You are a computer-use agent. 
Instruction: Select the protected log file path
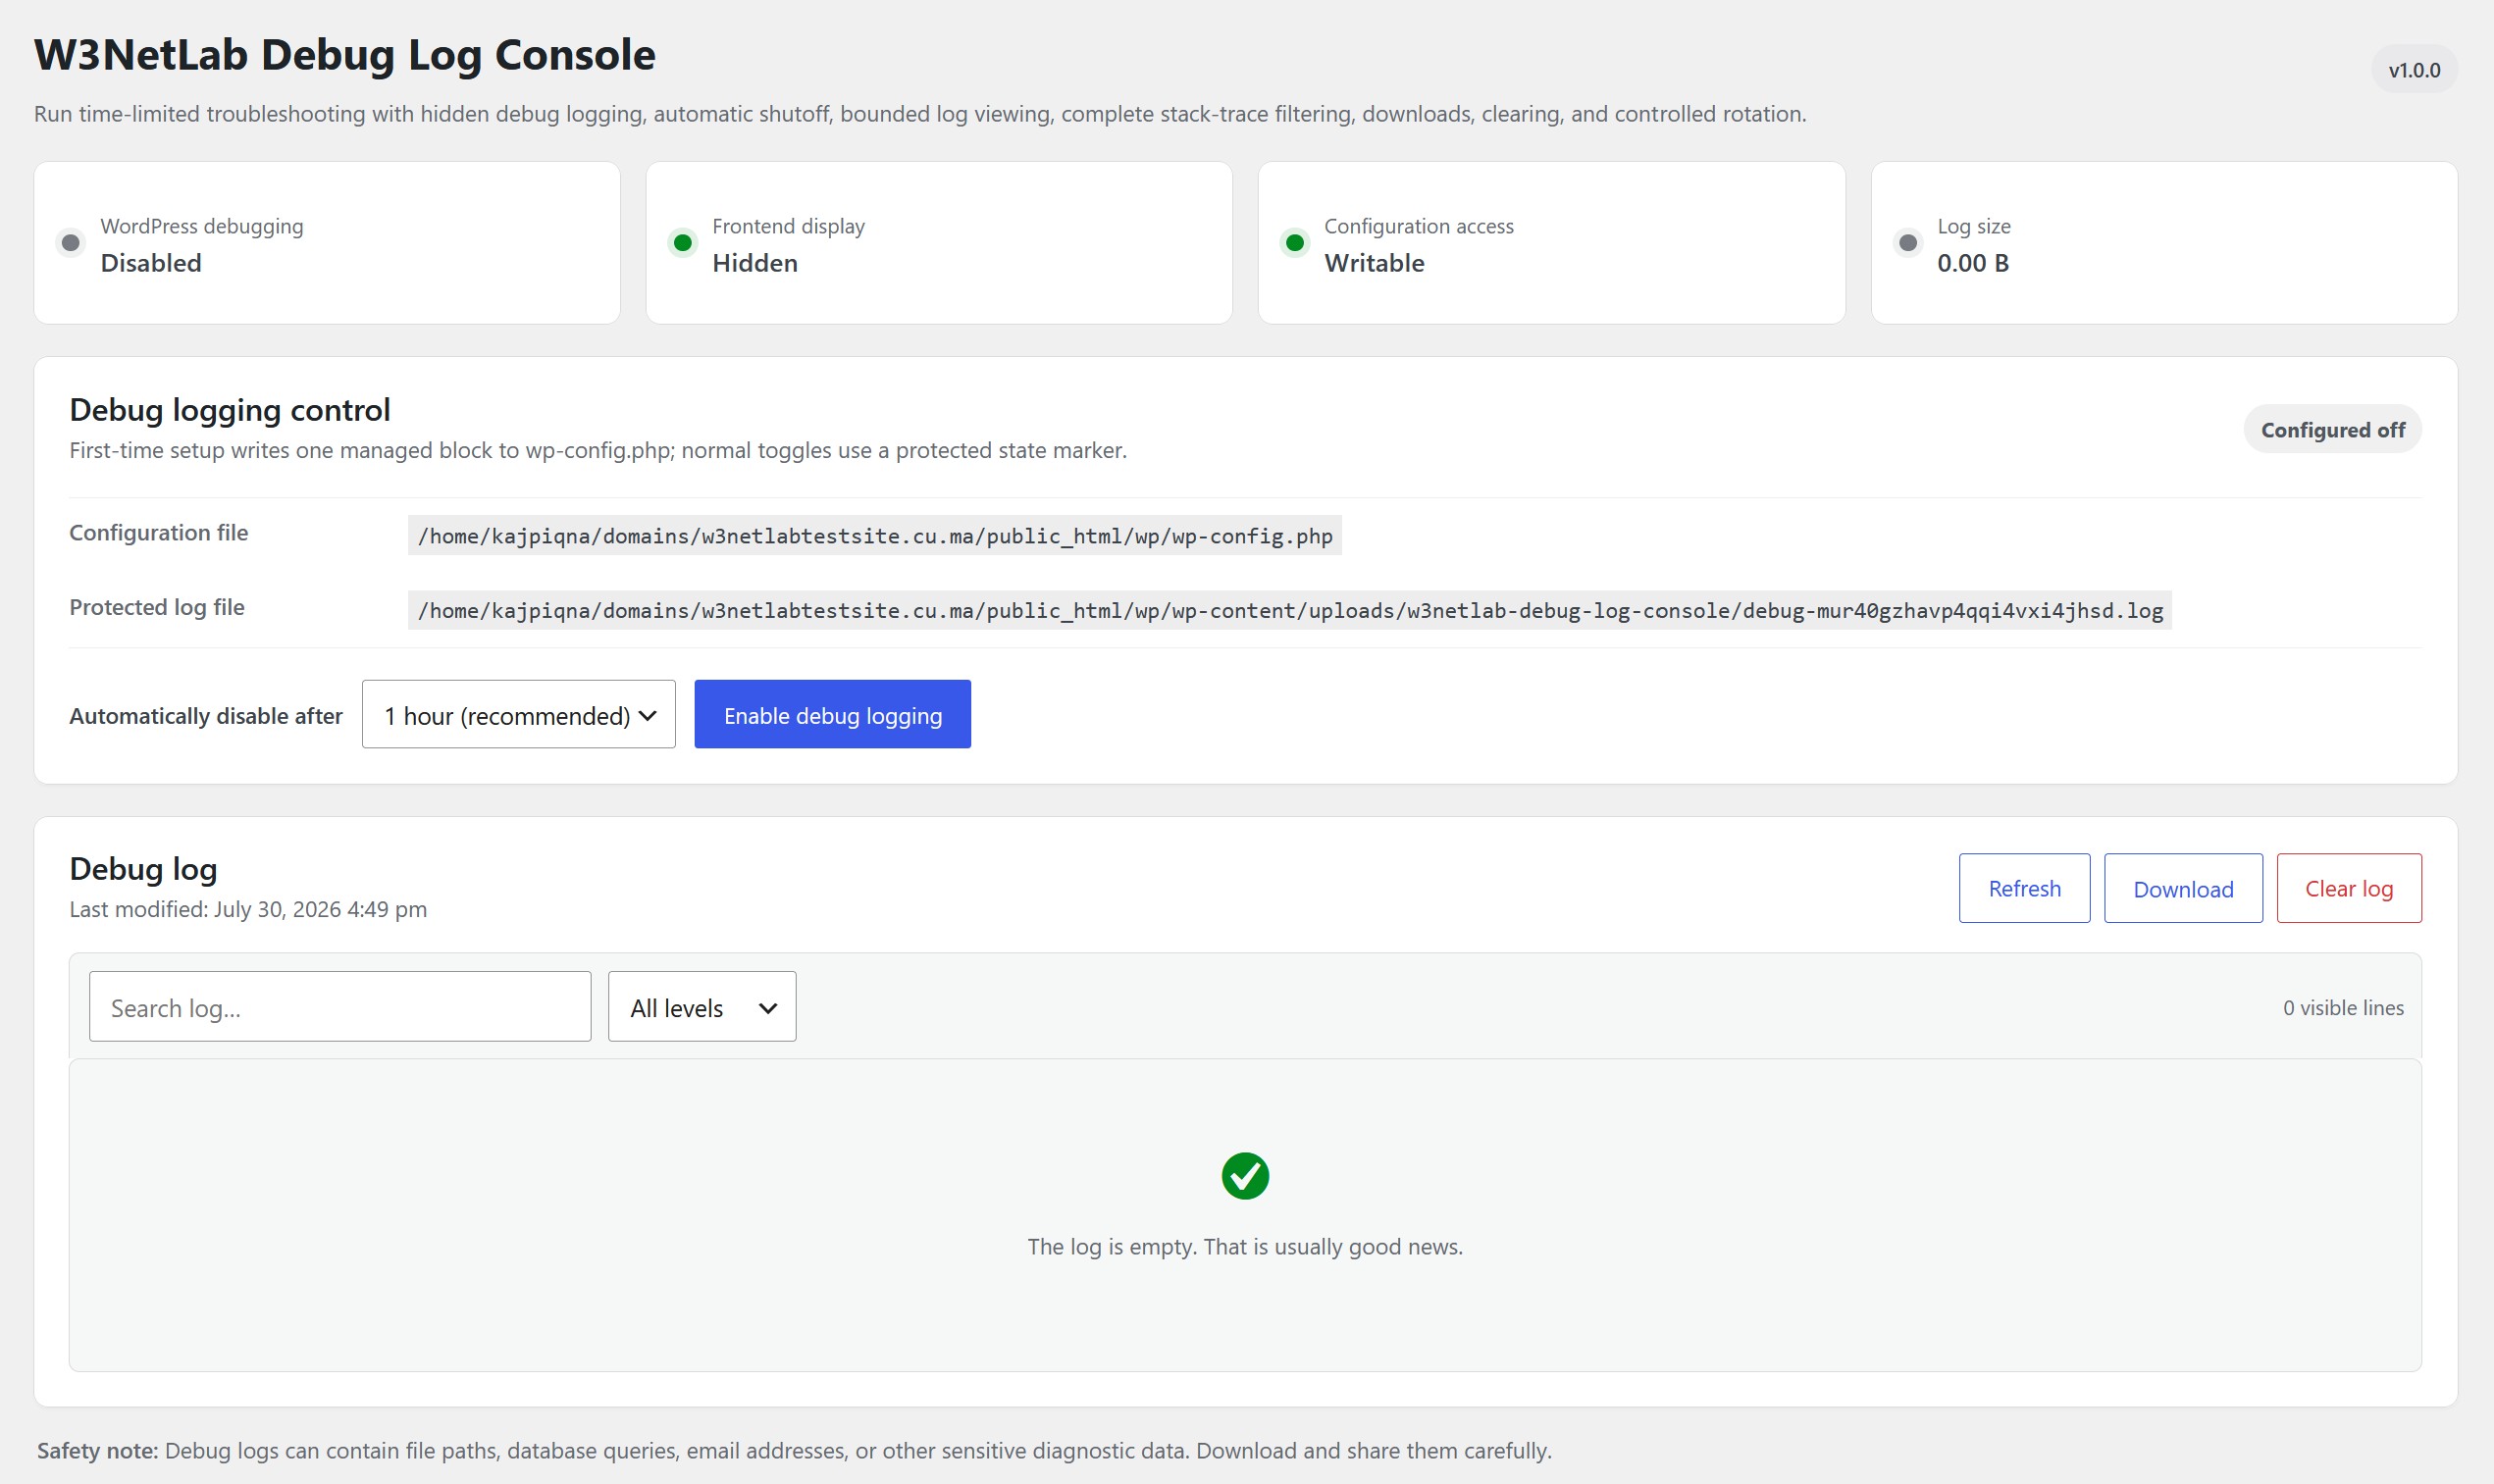click(1290, 610)
